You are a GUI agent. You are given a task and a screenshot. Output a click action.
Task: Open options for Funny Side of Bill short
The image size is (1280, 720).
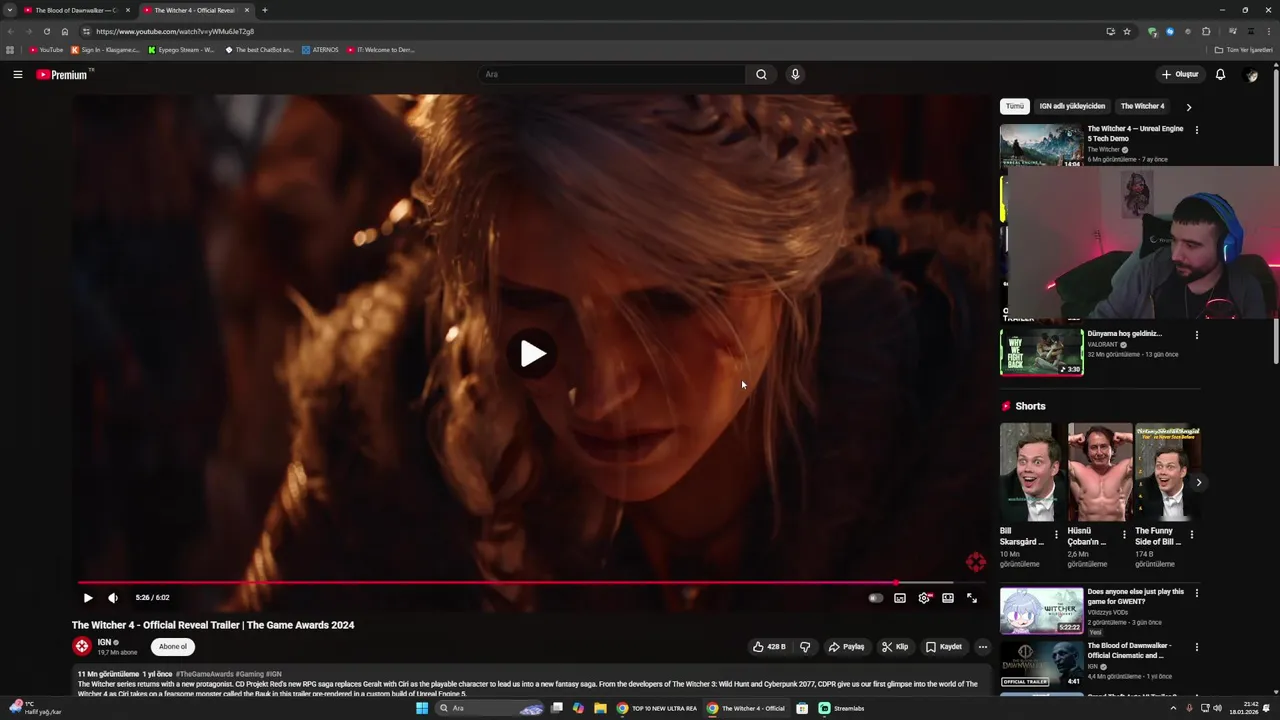1191,535
